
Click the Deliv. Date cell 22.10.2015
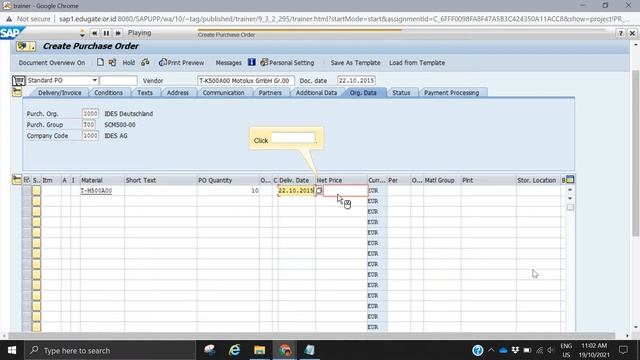coord(296,191)
